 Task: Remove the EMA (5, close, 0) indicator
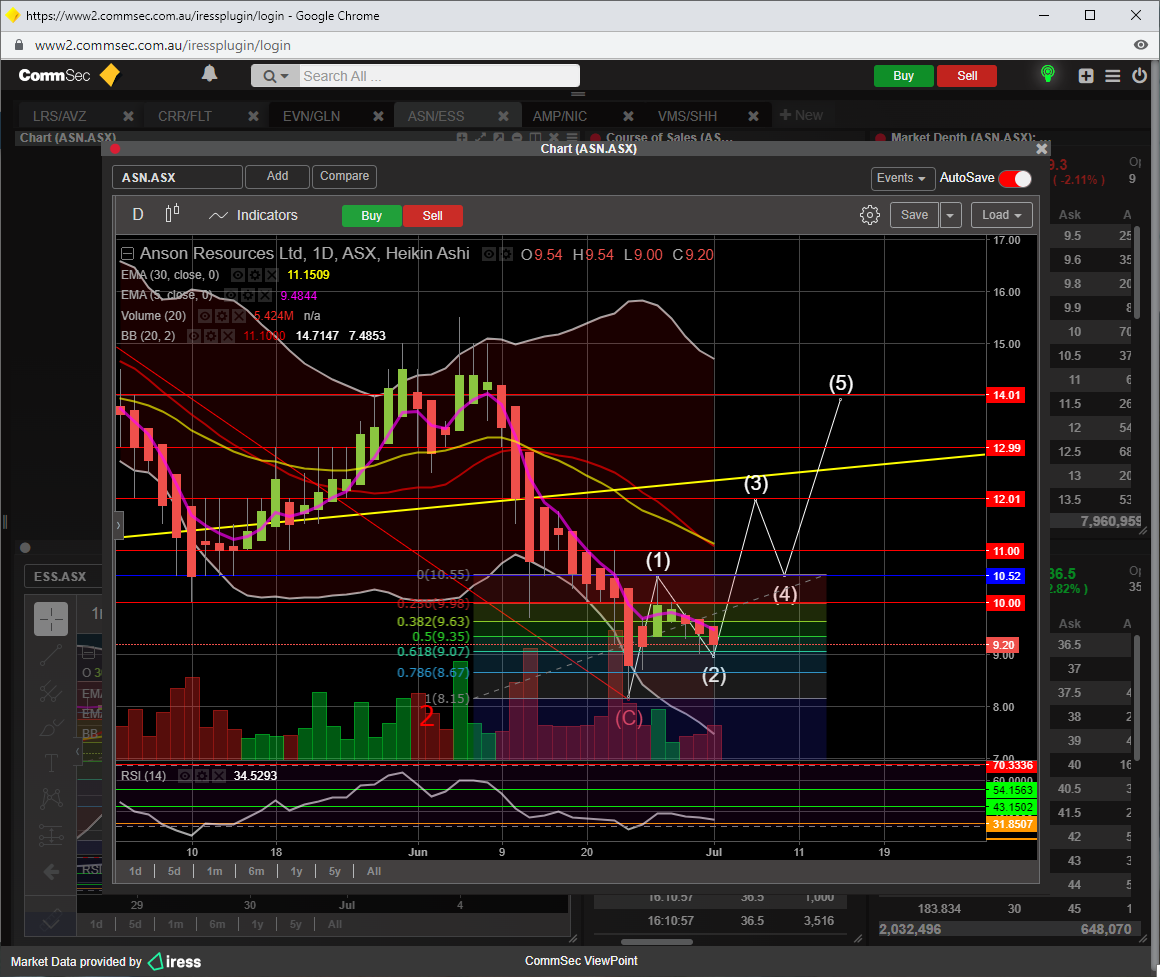[x=263, y=296]
